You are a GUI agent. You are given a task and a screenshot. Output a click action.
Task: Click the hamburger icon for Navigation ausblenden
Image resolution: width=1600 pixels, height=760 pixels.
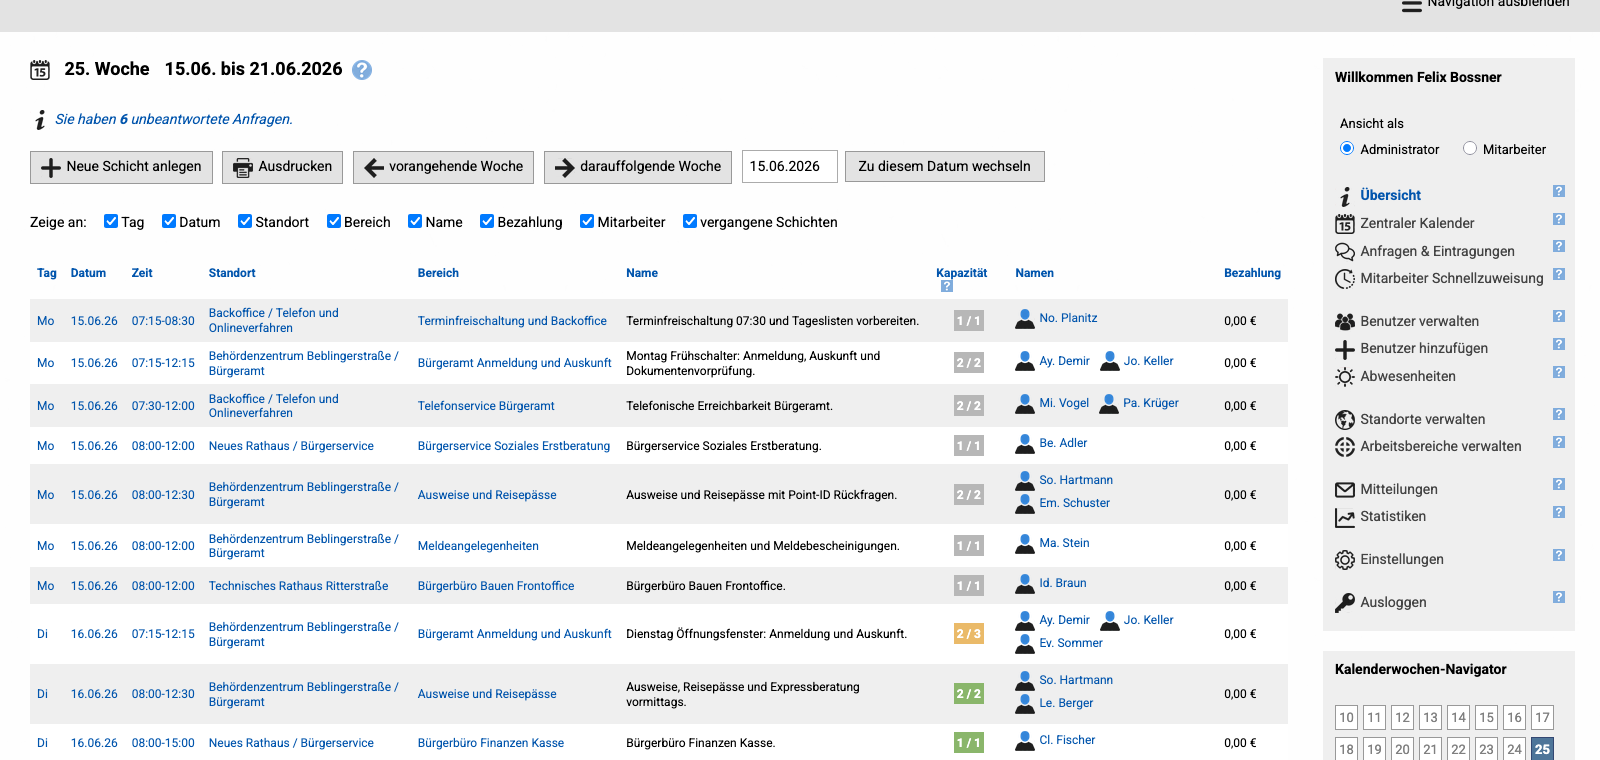[1411, 5]
